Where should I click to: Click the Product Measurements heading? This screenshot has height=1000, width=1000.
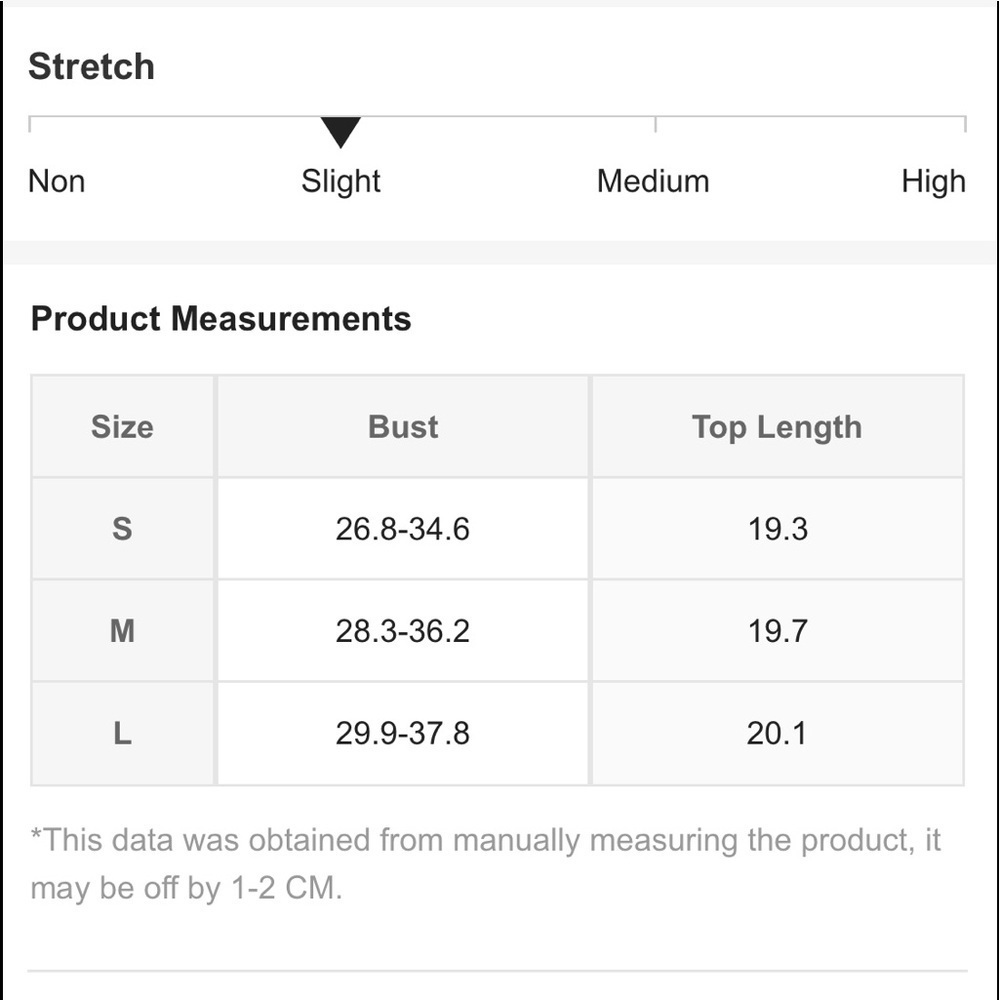coord(221,319)
